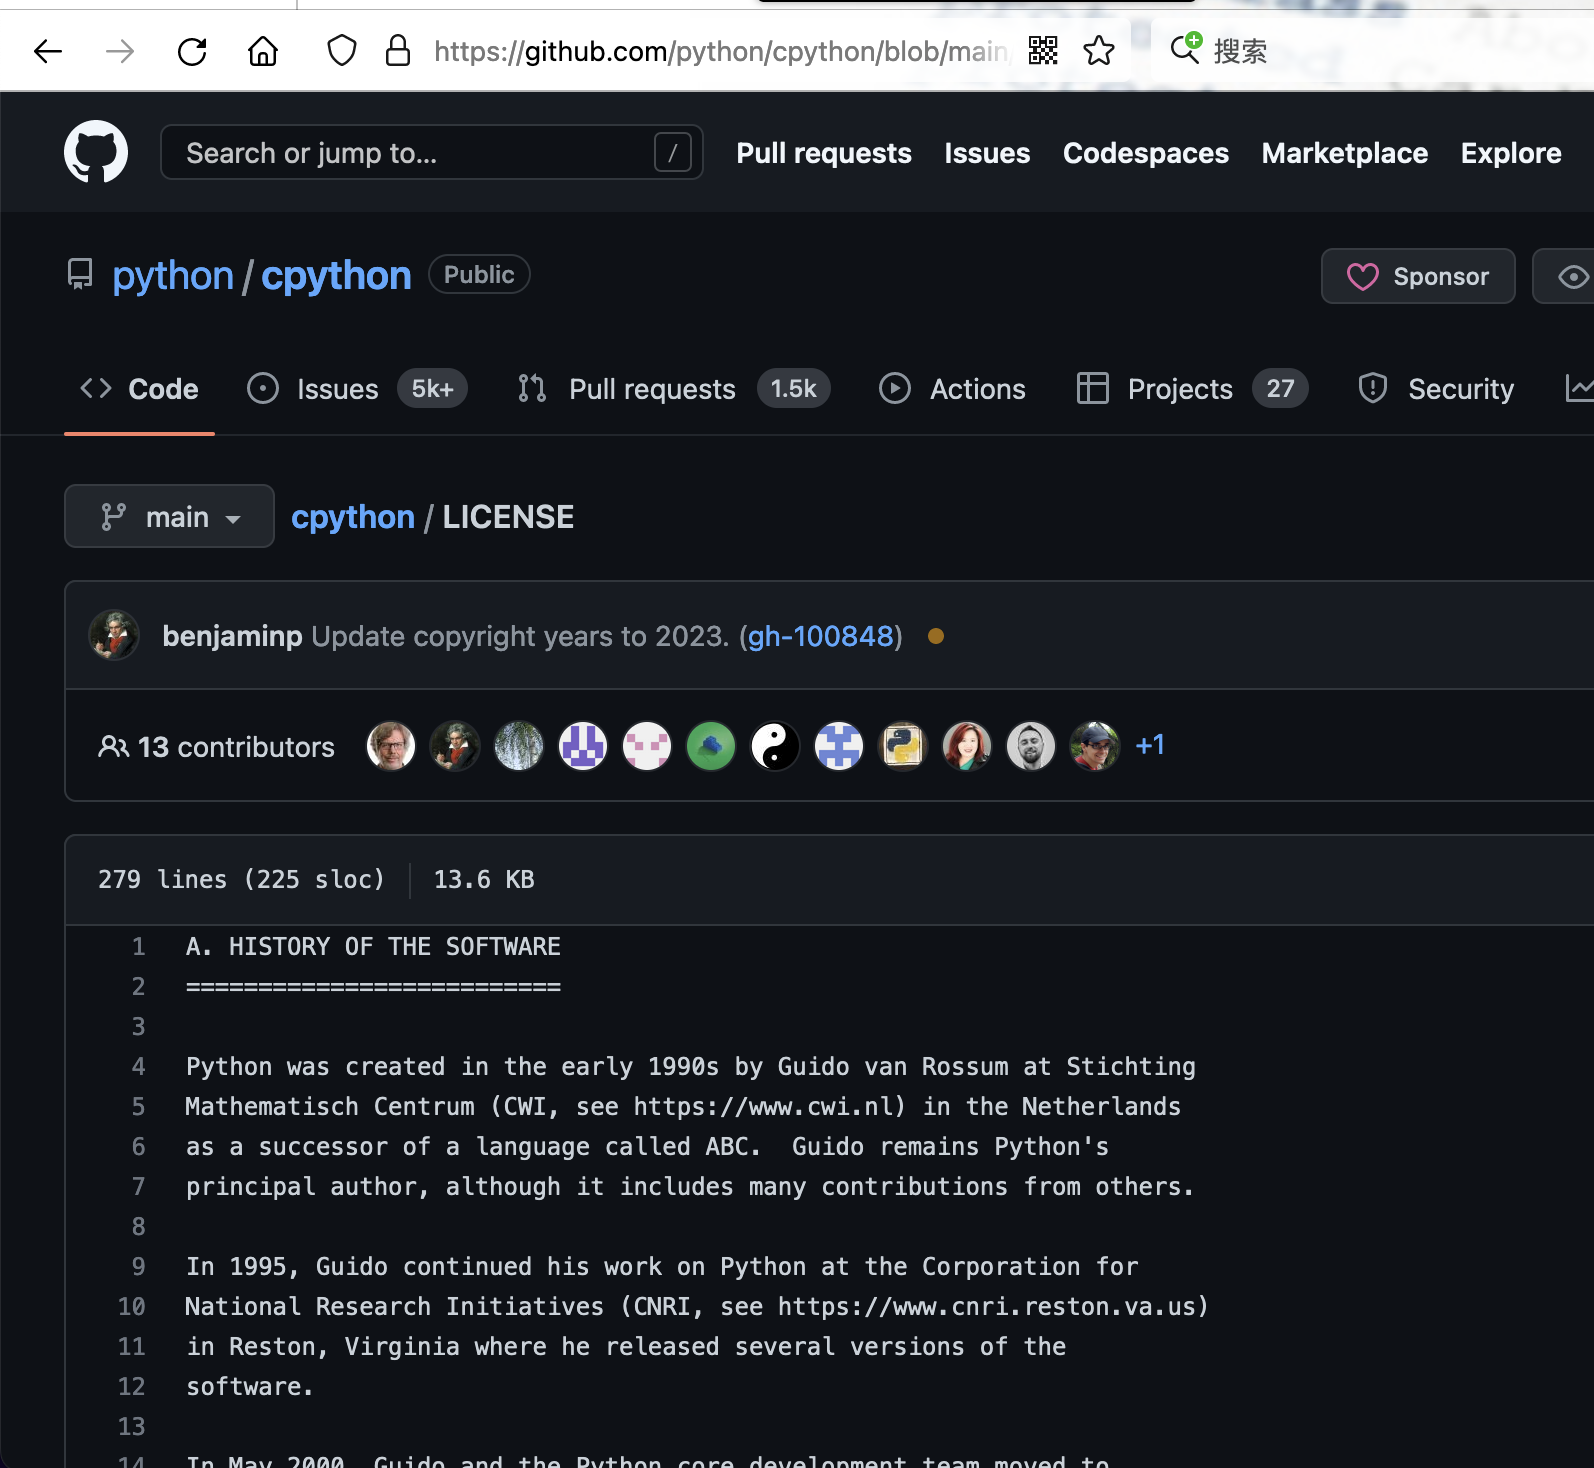Open the Insights graph icon tab
Image resolution: width=1594 pixels, height=1468 pixels.
(x=1579, y=389)
